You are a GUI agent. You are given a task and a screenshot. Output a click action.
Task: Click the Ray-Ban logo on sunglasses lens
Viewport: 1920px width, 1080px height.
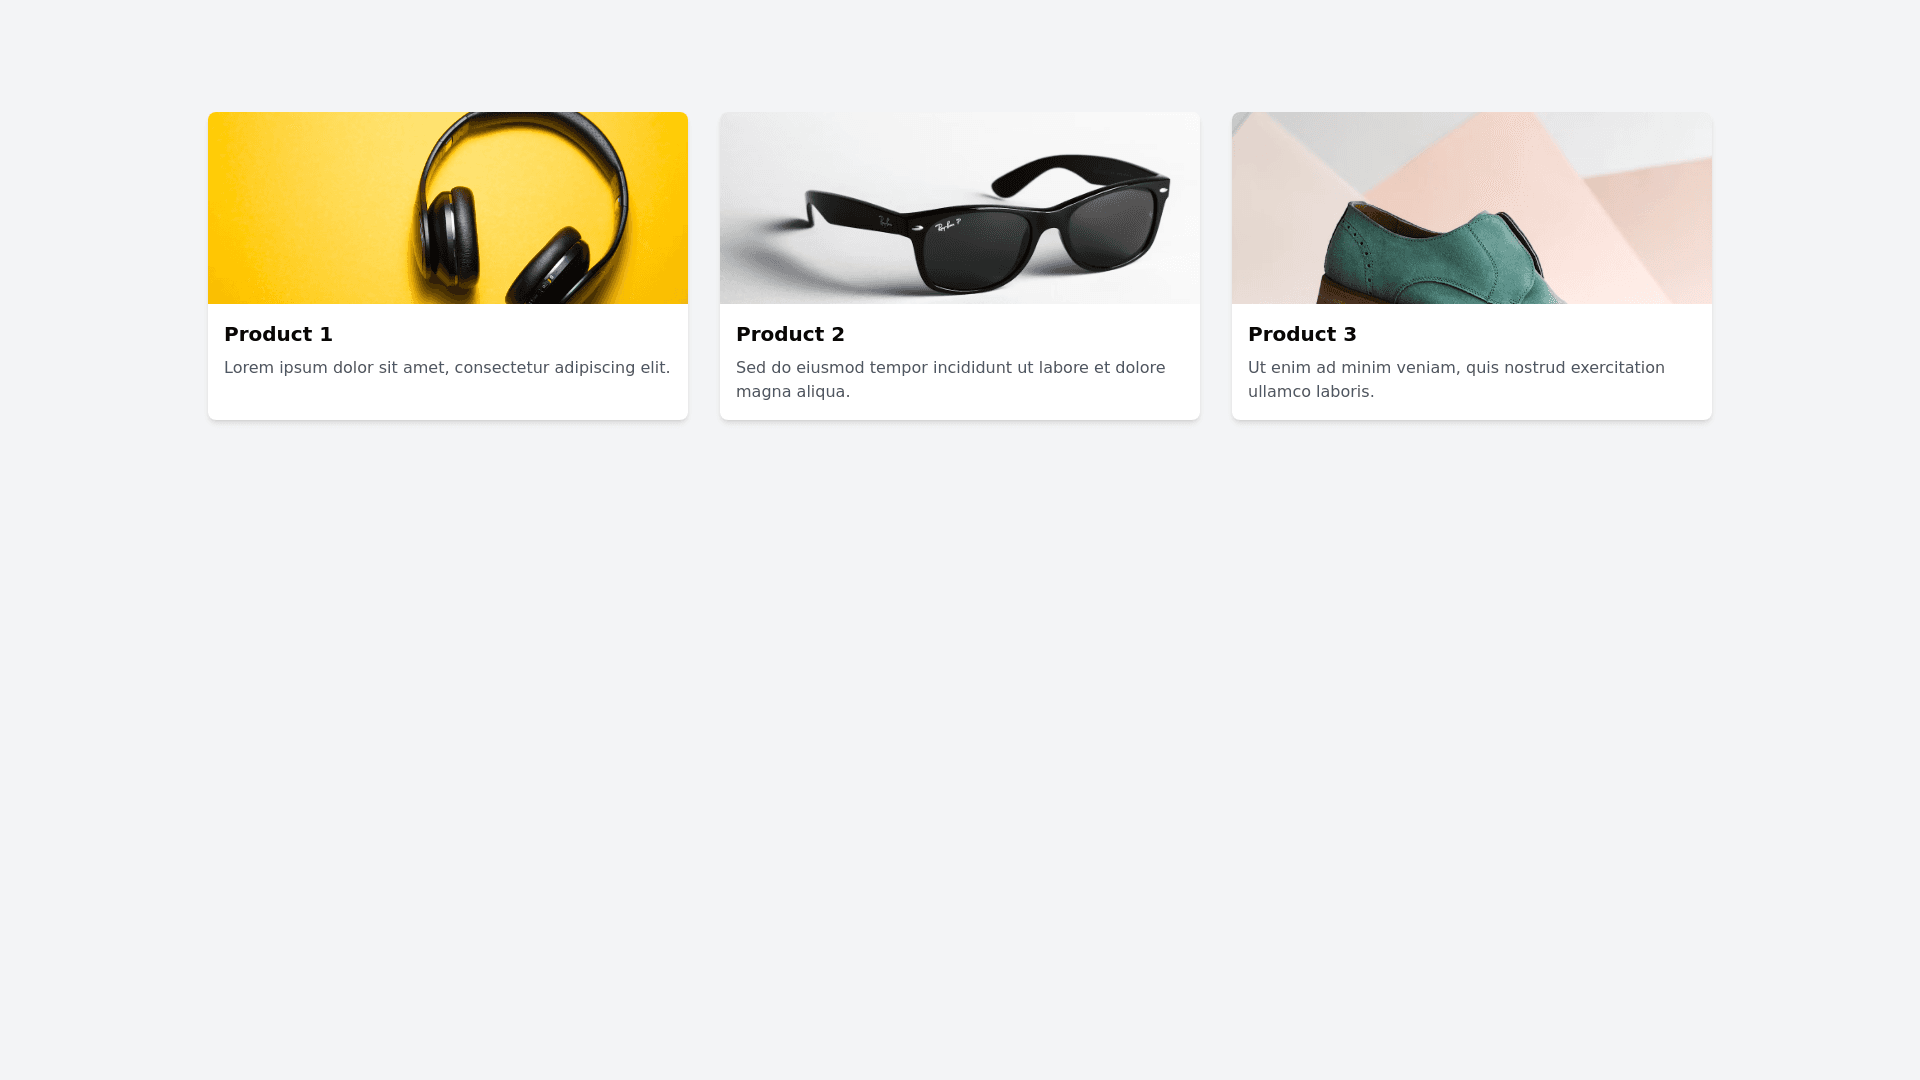coord(947,225)
